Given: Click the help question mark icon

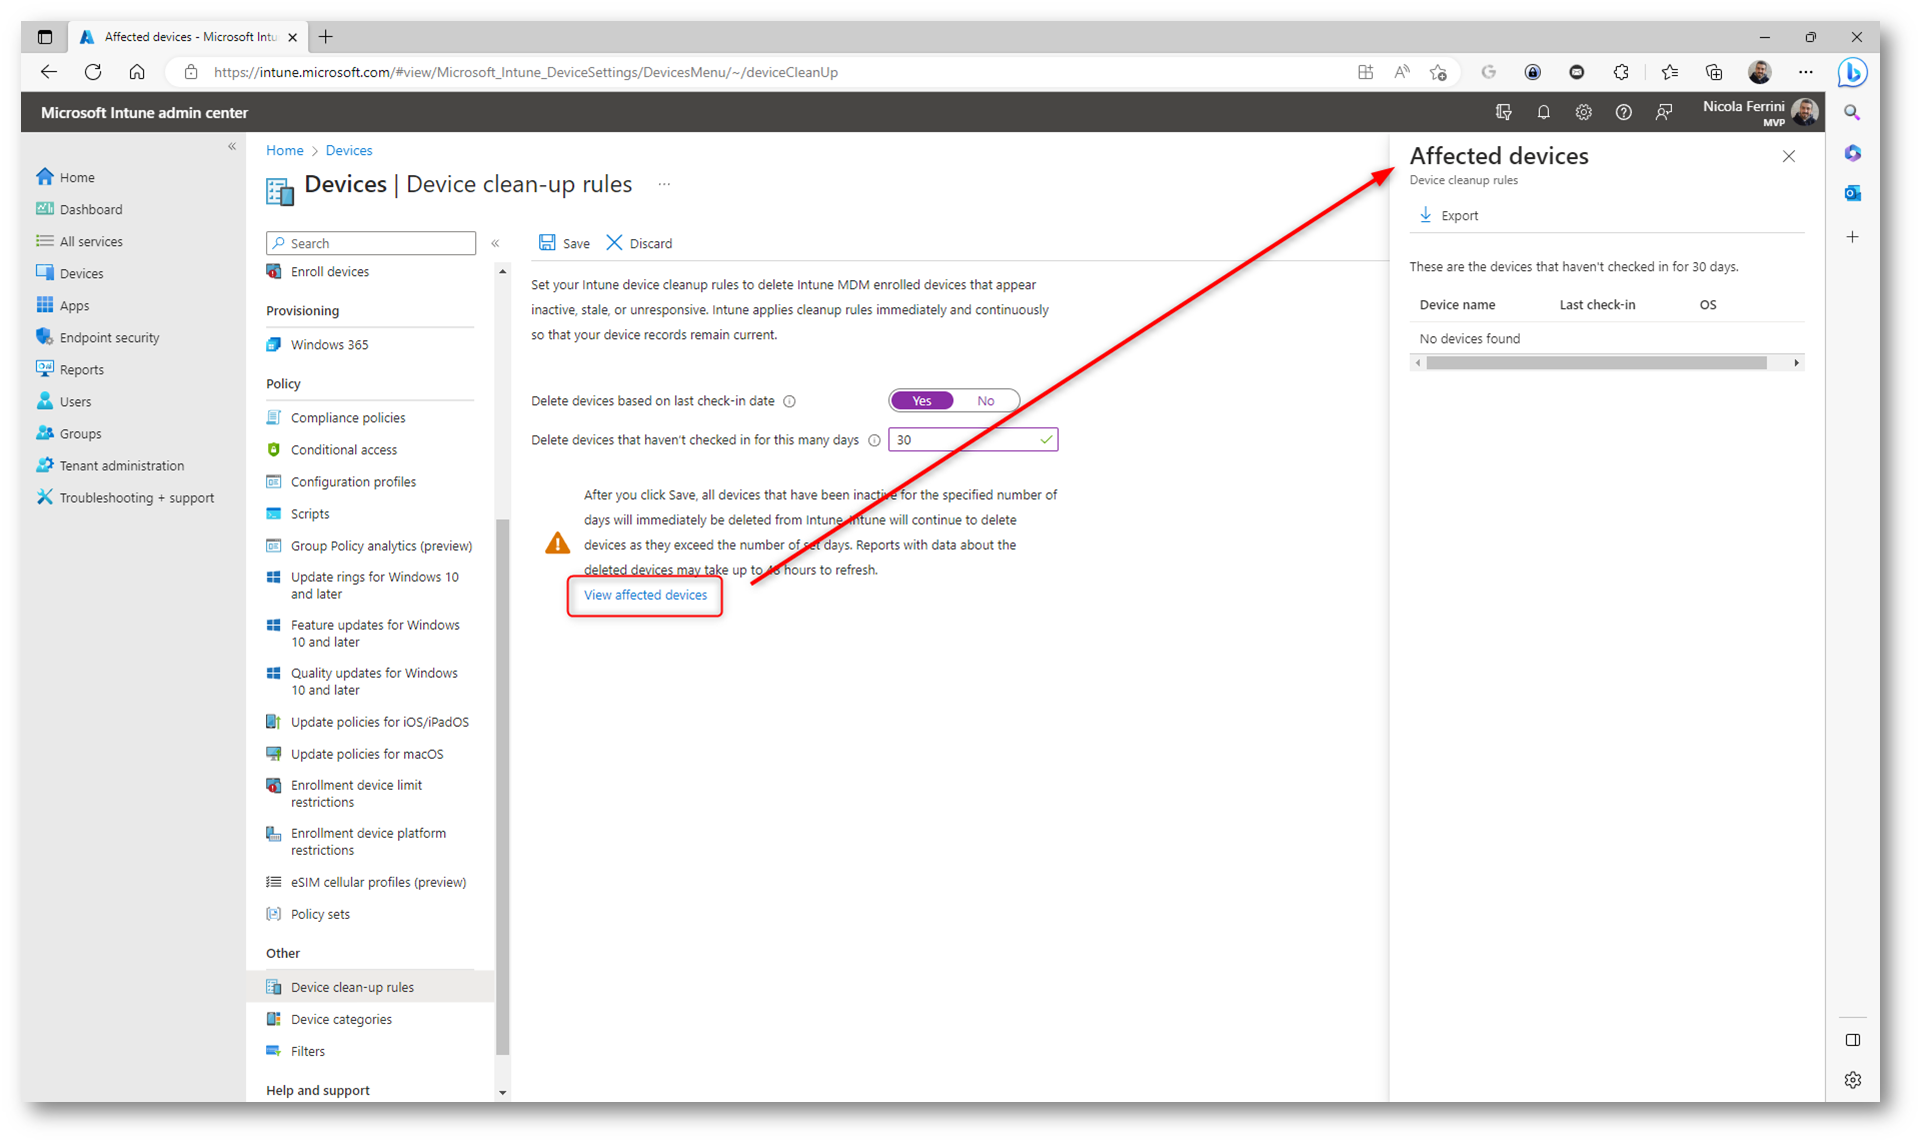Looking at the screenshot, I should pos(1623,113).
